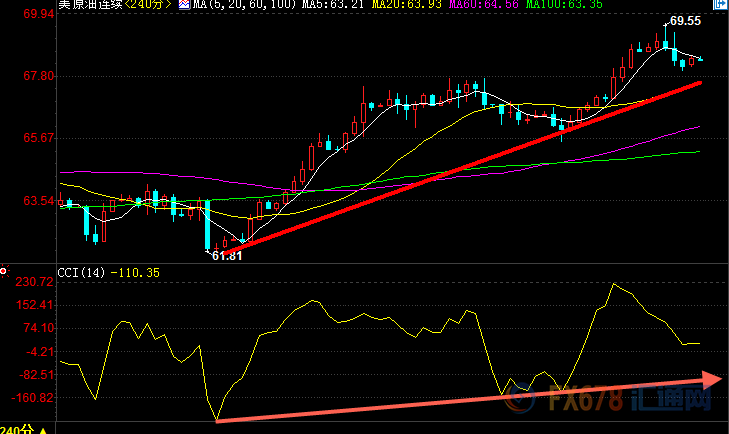
Task: Click the 152.41 CCI axis label
Action: 34,305
